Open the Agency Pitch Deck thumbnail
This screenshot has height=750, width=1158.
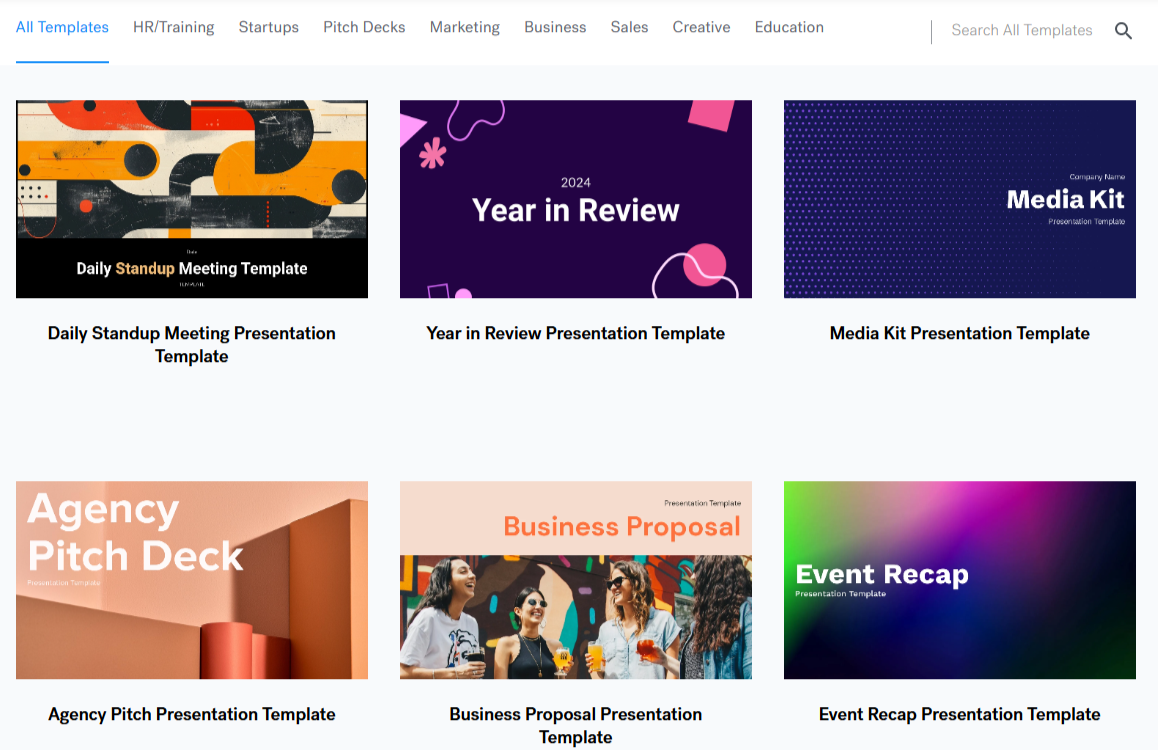pos(192,580)
